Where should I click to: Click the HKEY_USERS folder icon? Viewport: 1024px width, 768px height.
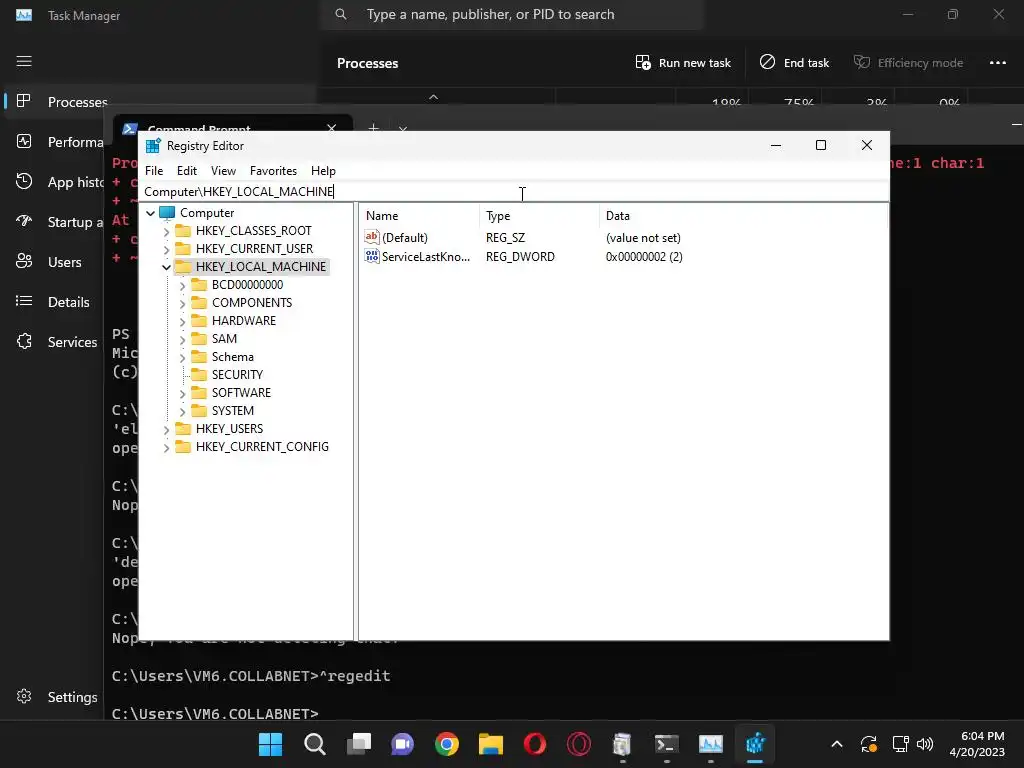point(183,428)
